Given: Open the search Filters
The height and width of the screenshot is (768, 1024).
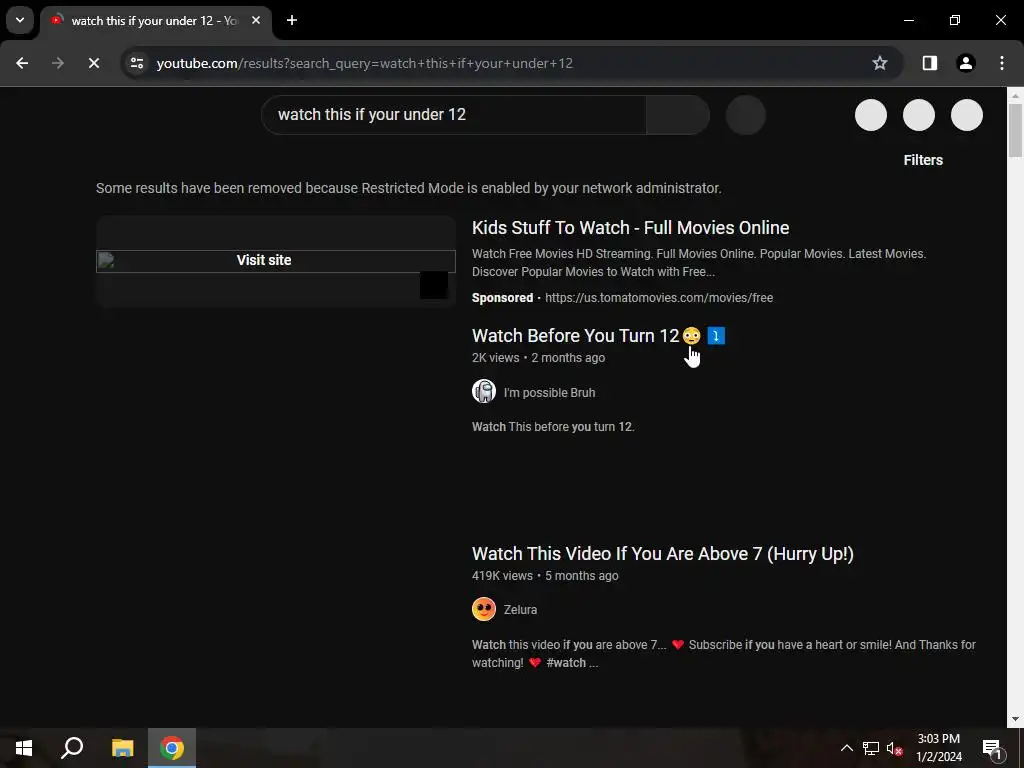Looking at the screenshot, I should pos(923,160).
